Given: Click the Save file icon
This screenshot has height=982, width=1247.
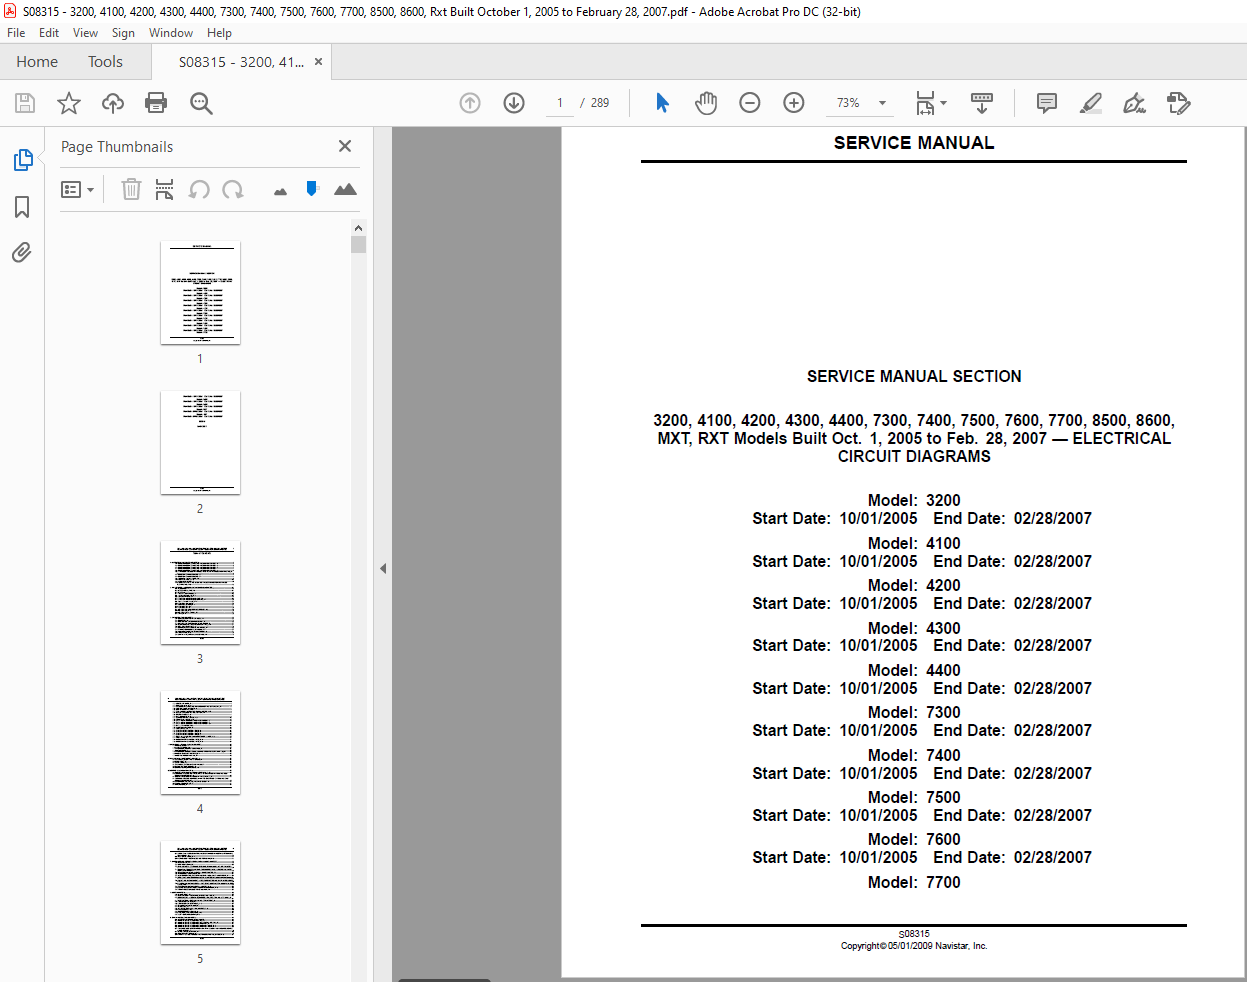Looking at the screenshot, I should (25, 103).
